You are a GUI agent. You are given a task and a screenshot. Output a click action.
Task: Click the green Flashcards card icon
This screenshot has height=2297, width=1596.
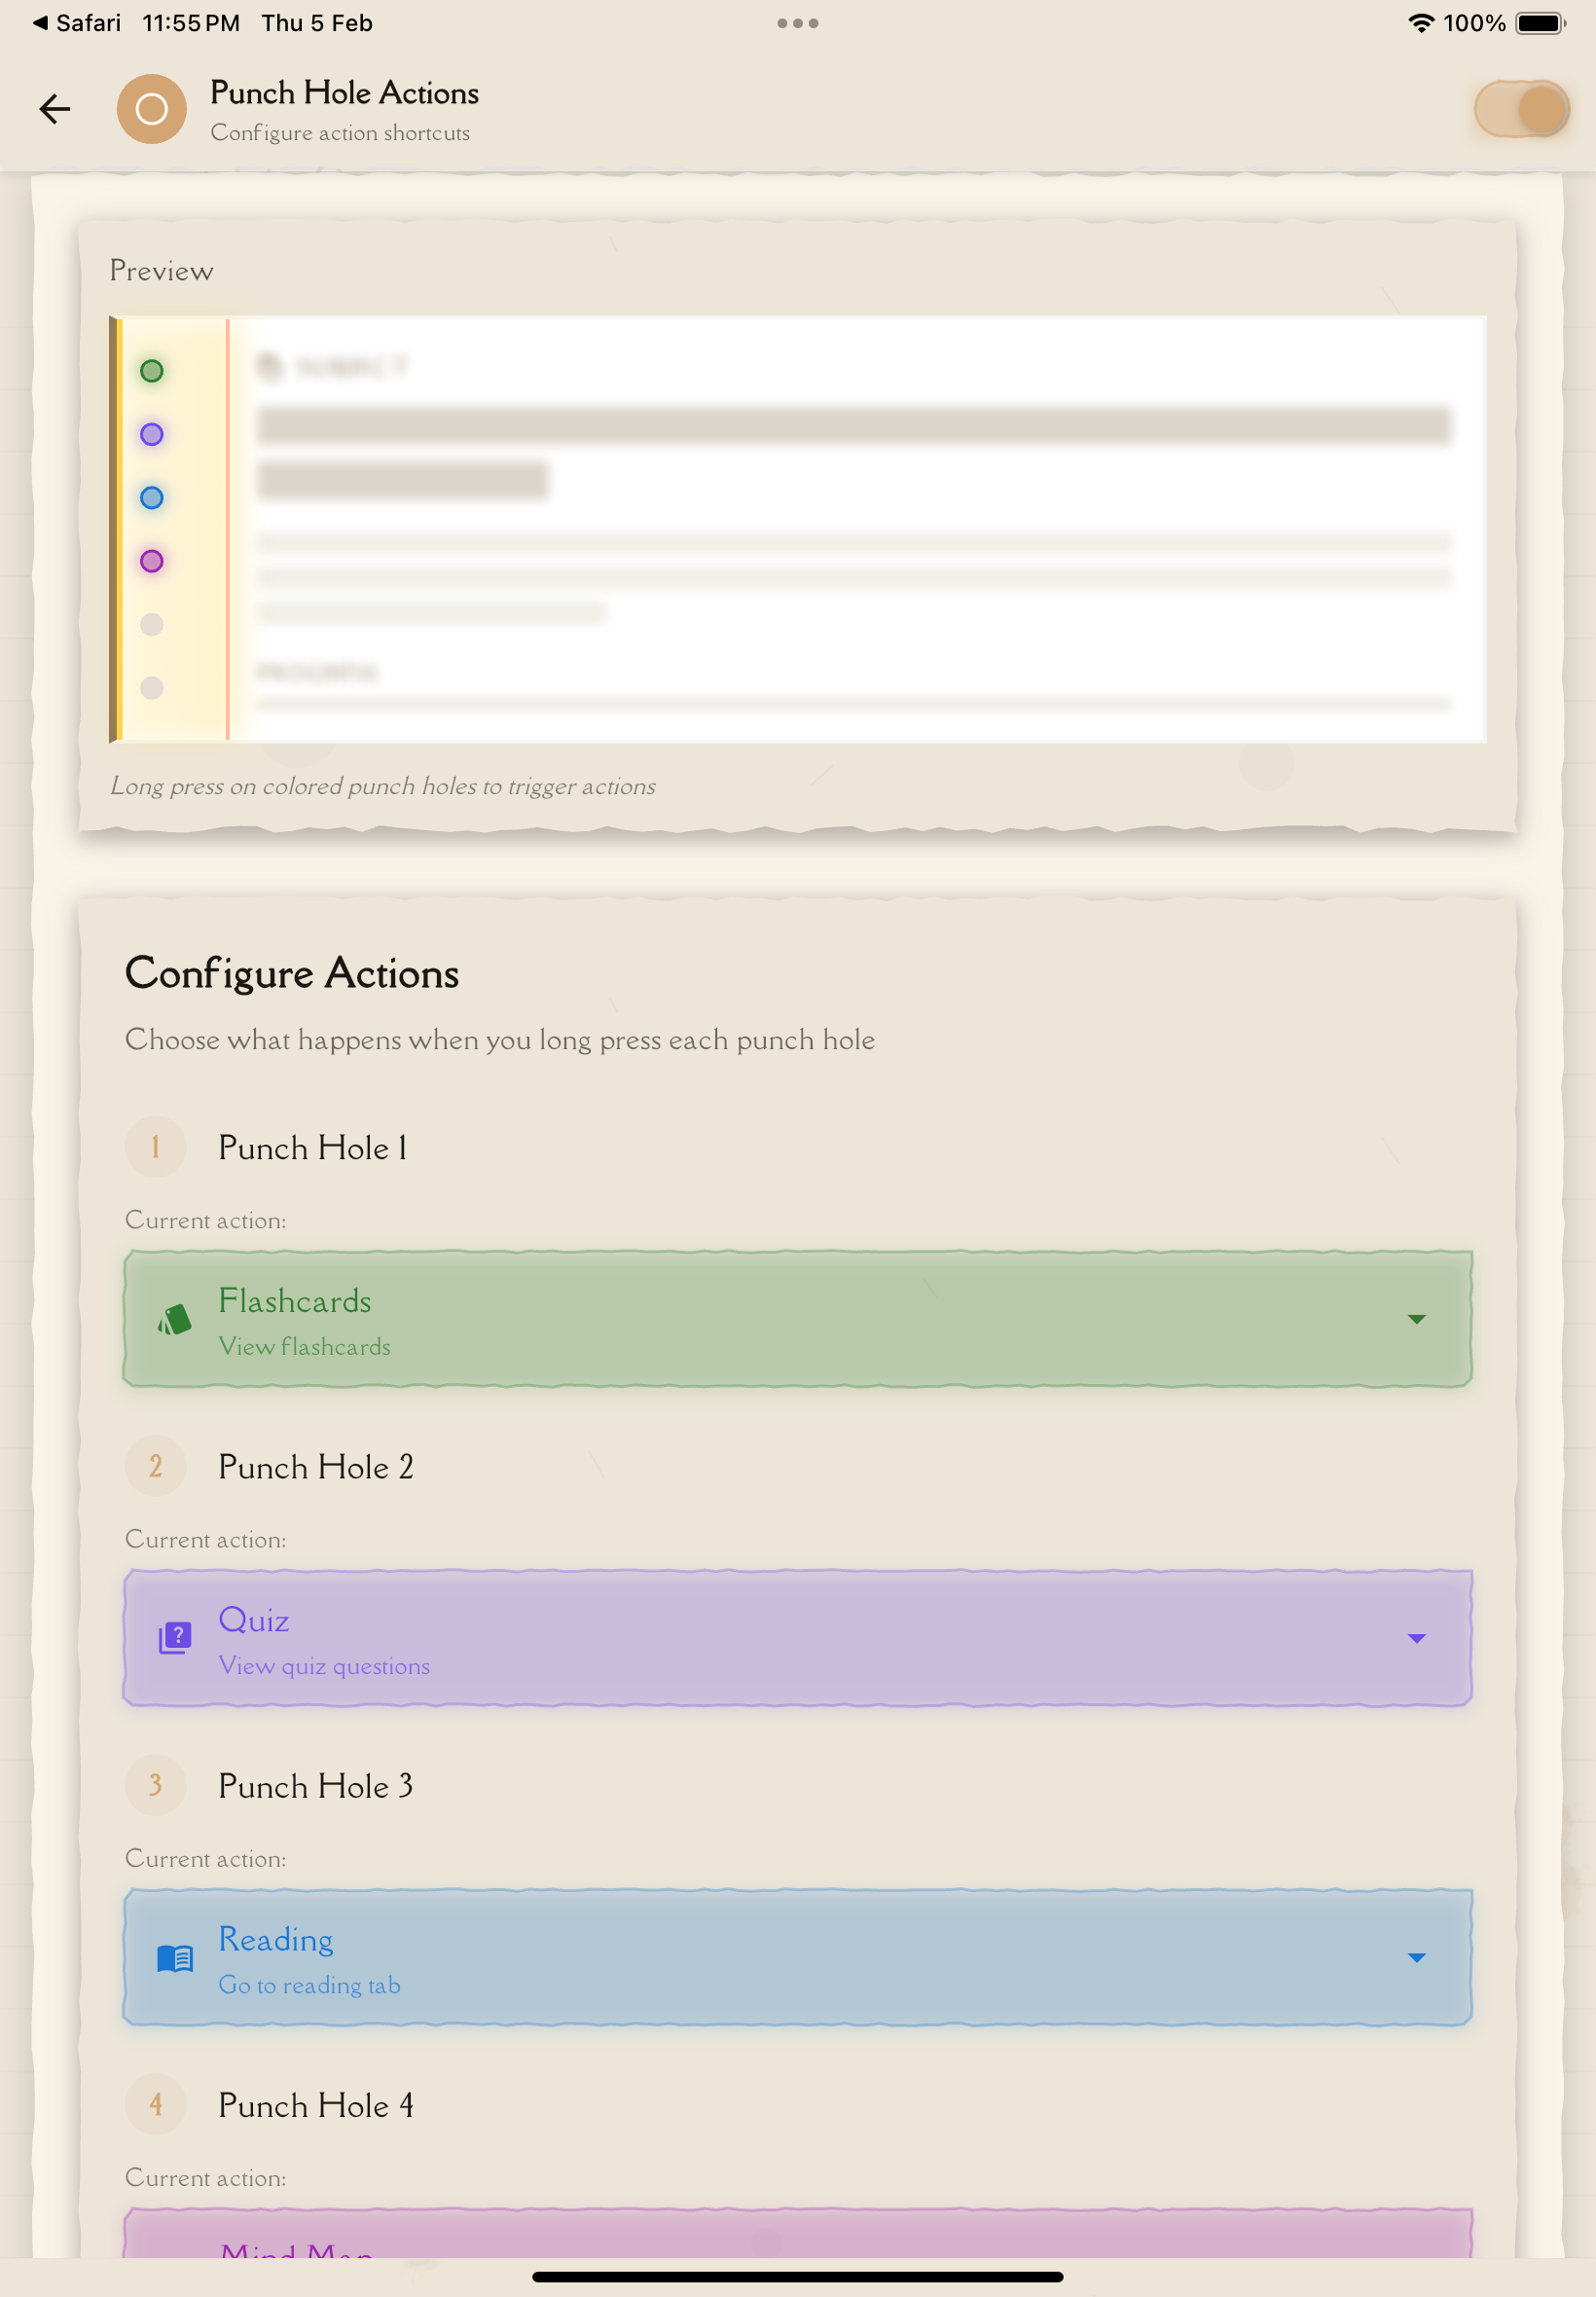pyautogui.click(x=174, y=1320)
